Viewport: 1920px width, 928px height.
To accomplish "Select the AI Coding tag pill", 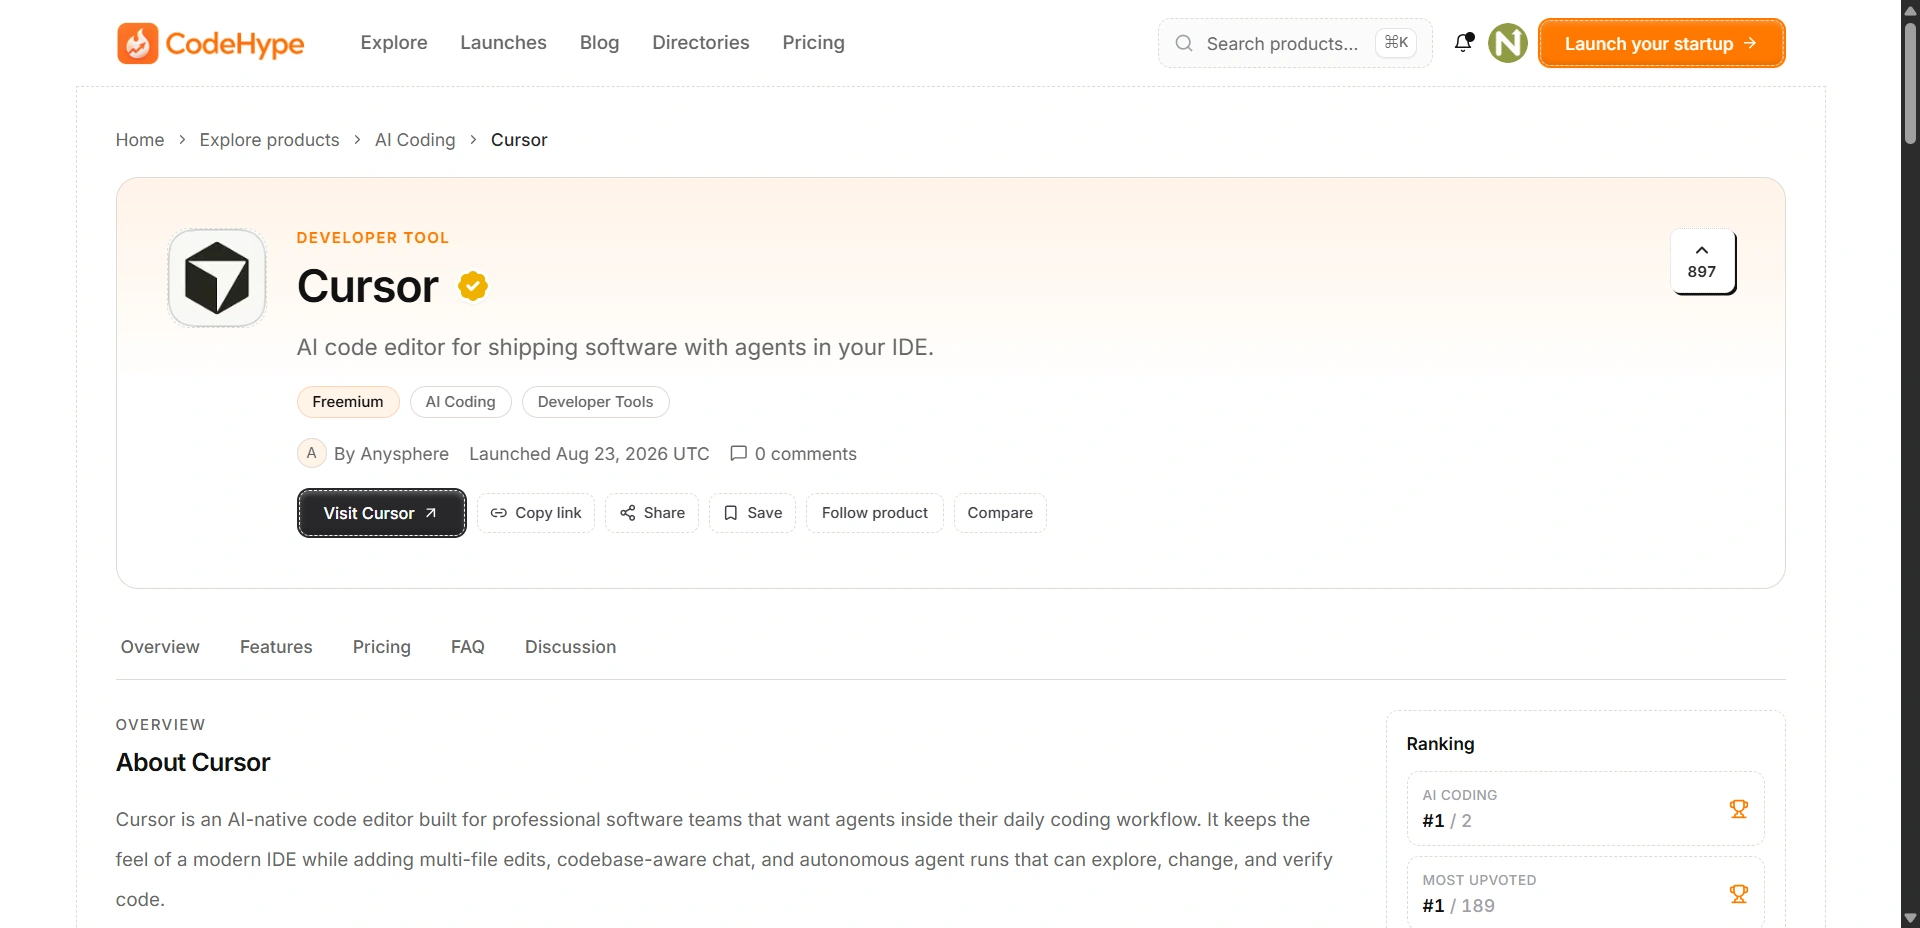I will click(461, 402).
